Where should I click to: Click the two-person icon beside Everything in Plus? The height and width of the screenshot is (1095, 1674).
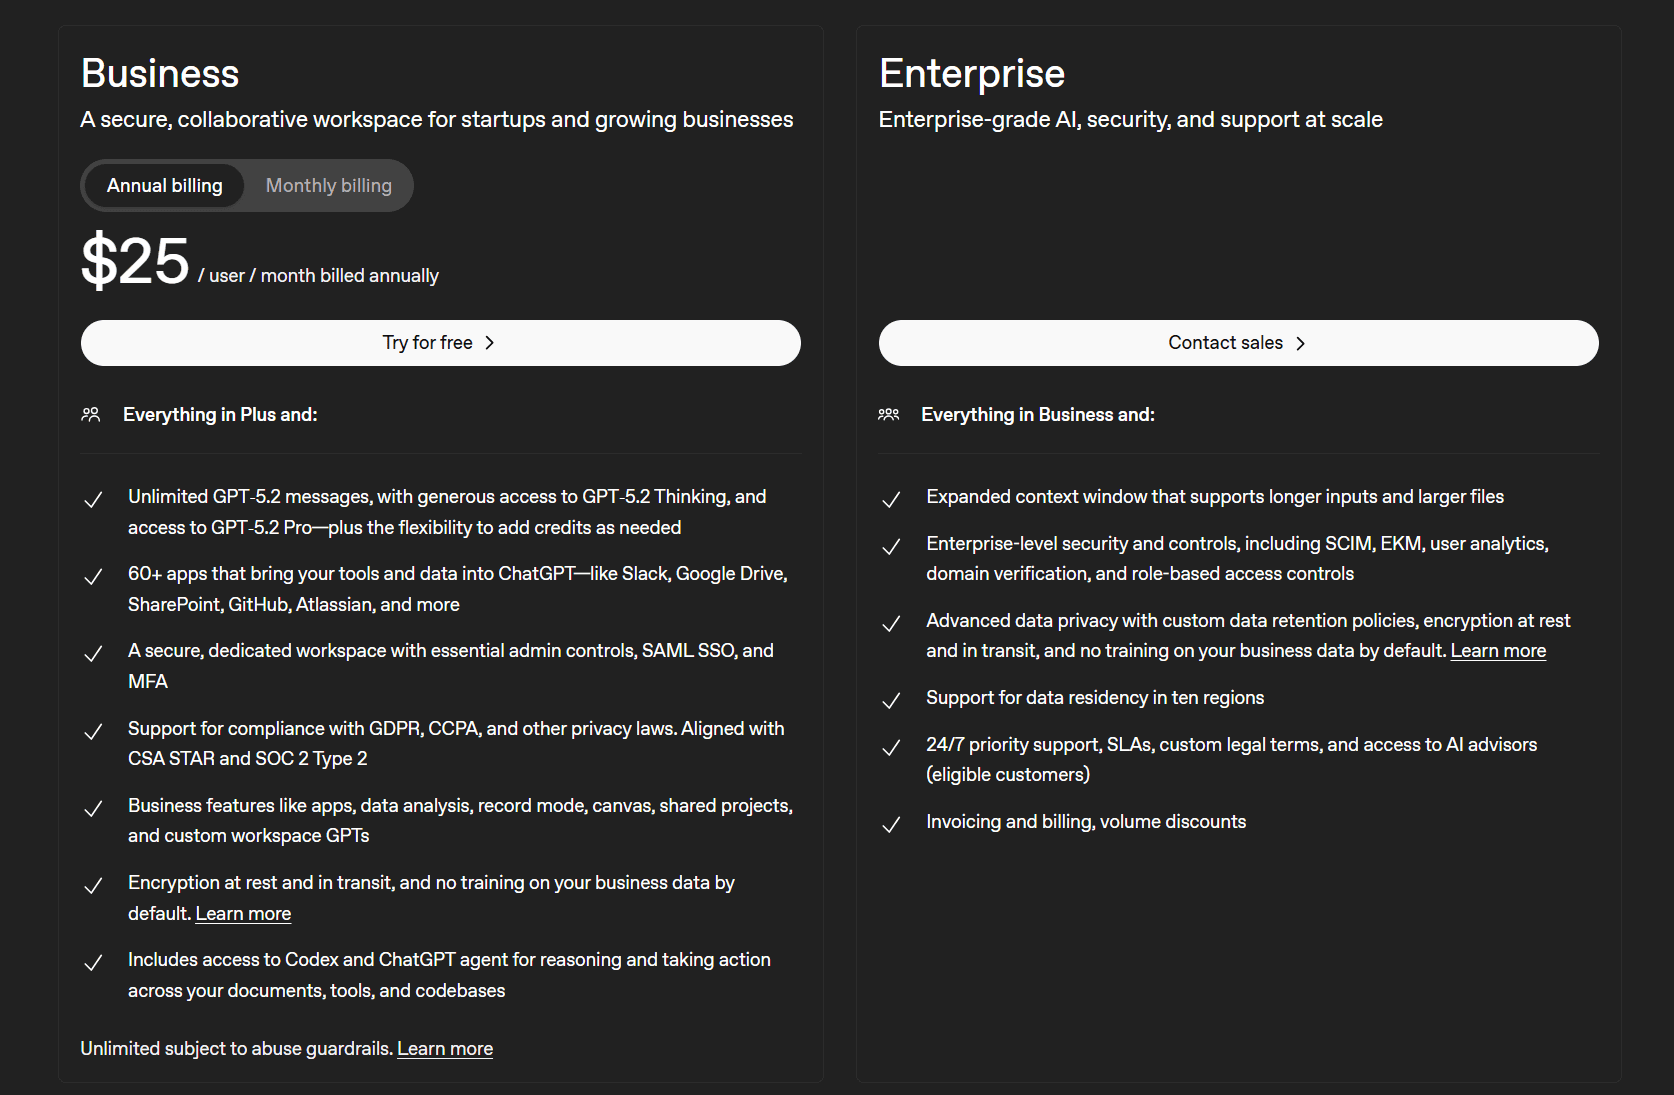pyautogui.click(x=91, y=414)
